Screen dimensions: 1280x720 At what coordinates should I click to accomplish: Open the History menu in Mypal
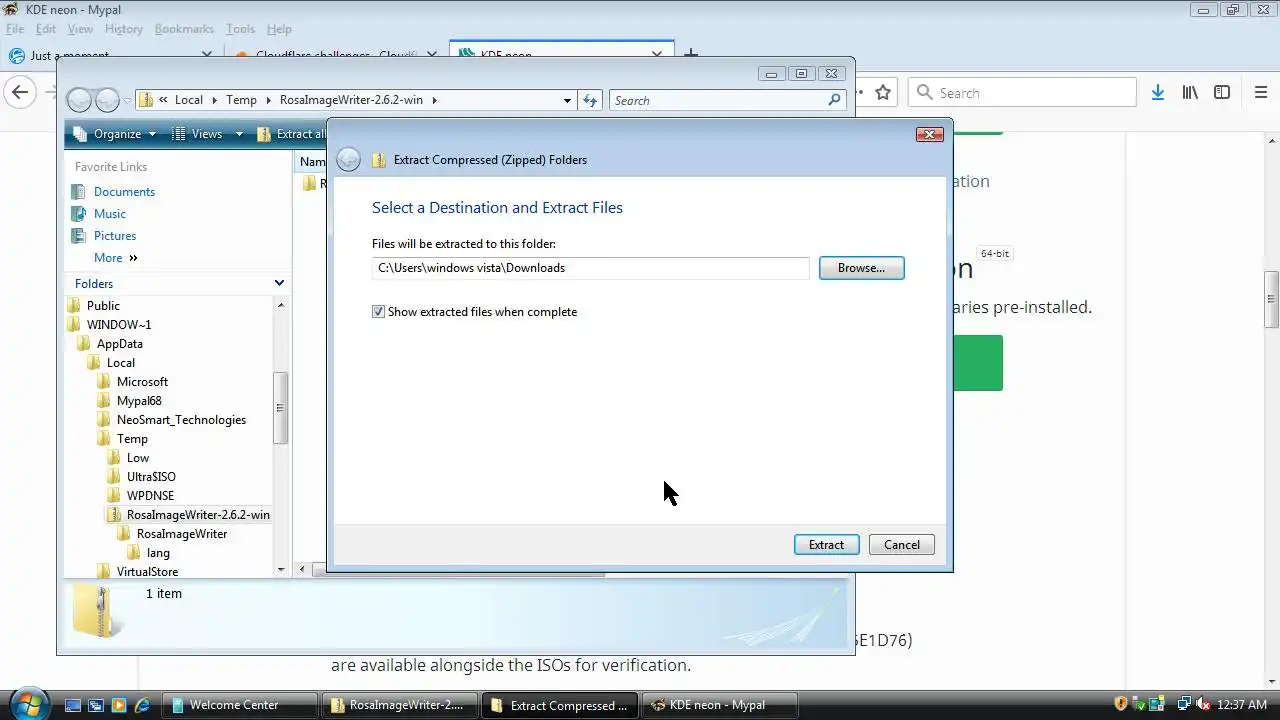point(124,29)
